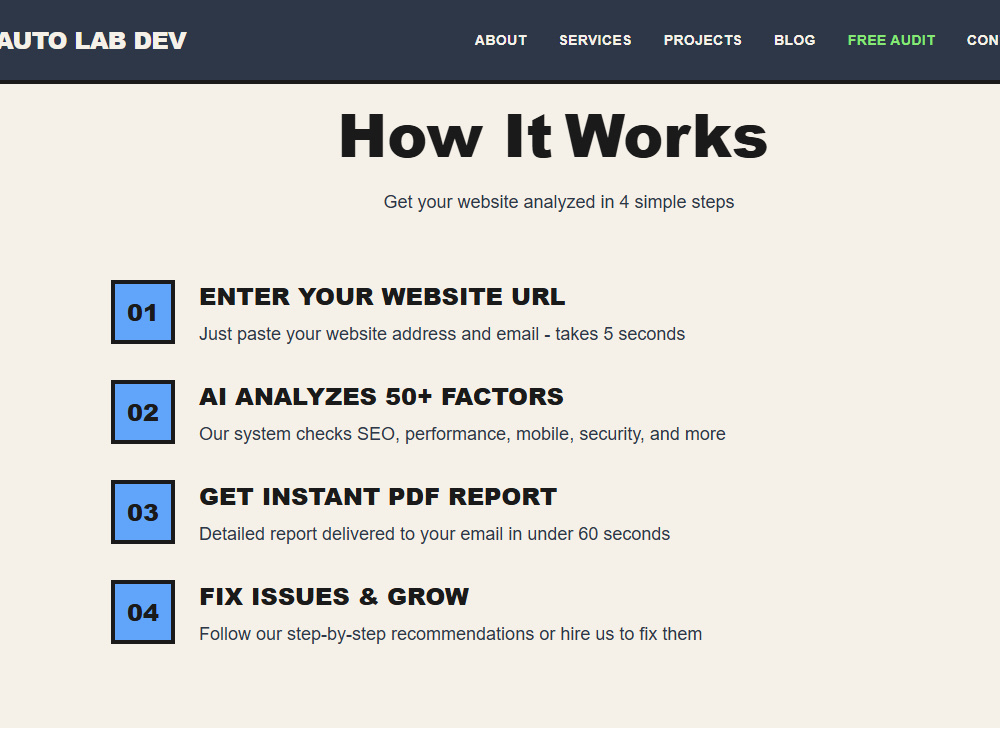
Task: Click the 02 step number badge
Action: coord(143,412)
